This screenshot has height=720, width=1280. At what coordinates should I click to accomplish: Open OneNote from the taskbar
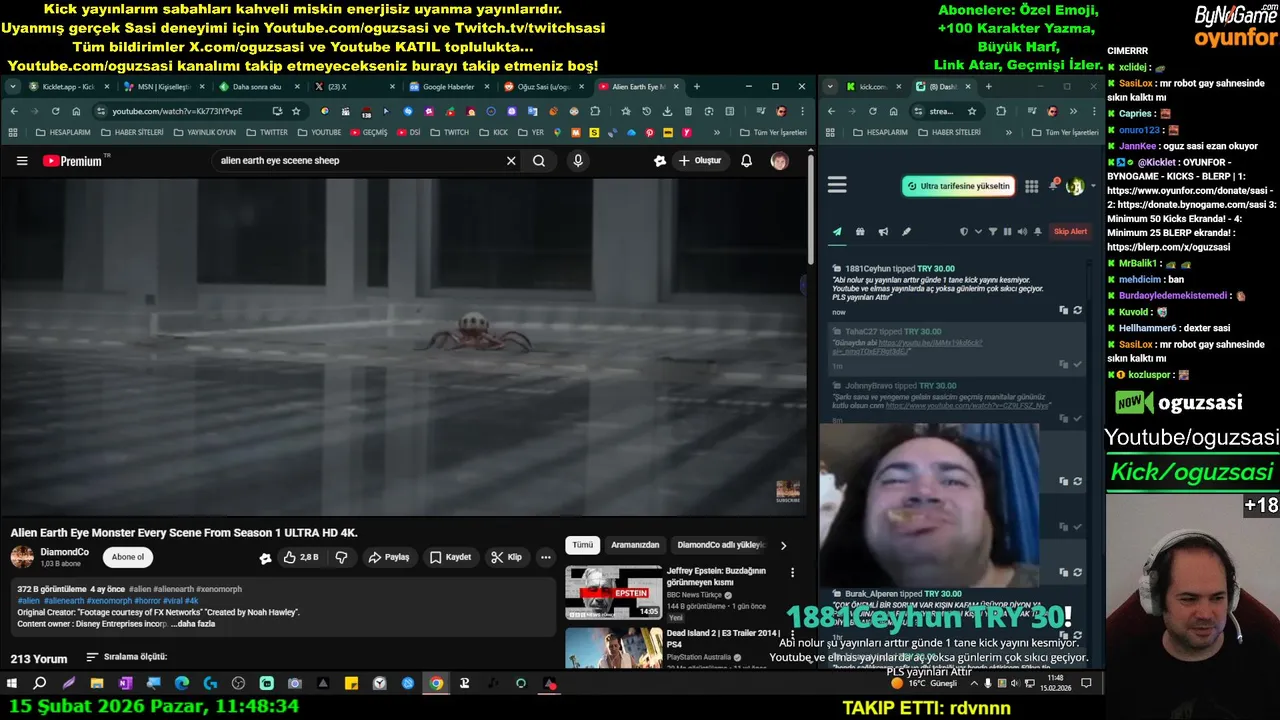(x=125, y=683)
